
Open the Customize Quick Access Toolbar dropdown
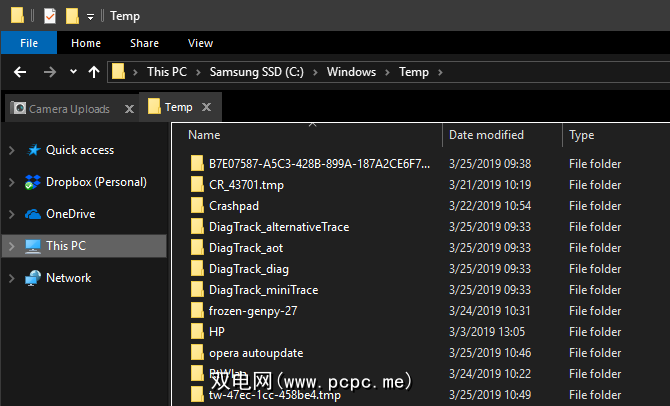[x=90, y=17]
